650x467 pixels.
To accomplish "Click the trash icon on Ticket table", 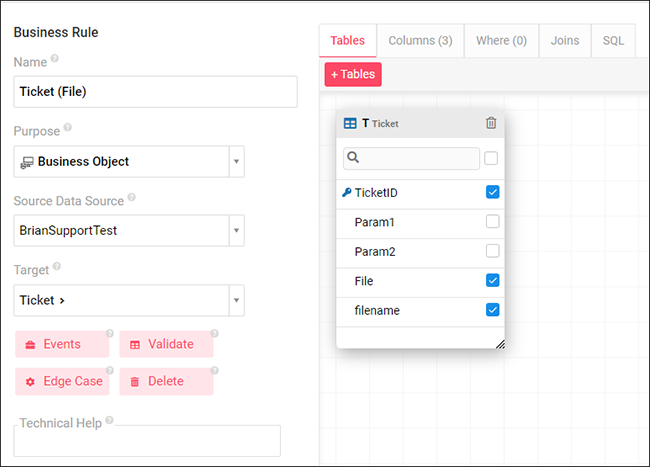I will tap(491, 123).
